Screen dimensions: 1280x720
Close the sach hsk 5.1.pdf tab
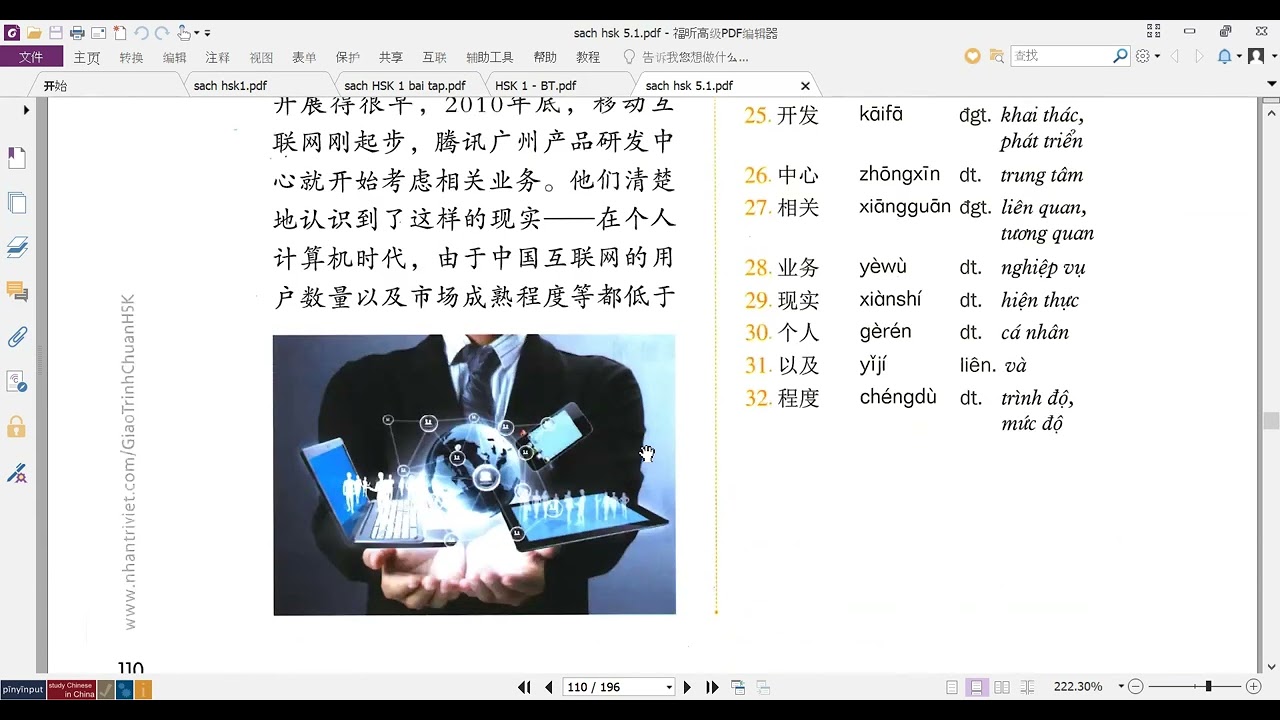pyautogui.click(x=805, y=86)
